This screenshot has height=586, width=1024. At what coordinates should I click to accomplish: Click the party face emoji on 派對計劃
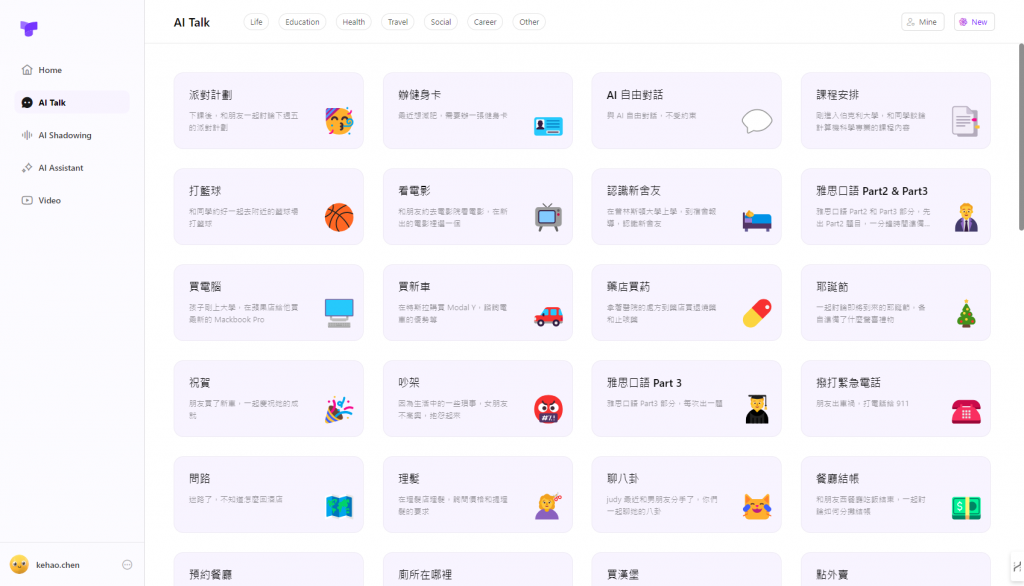pyautogui.click(x=339, y=121)
